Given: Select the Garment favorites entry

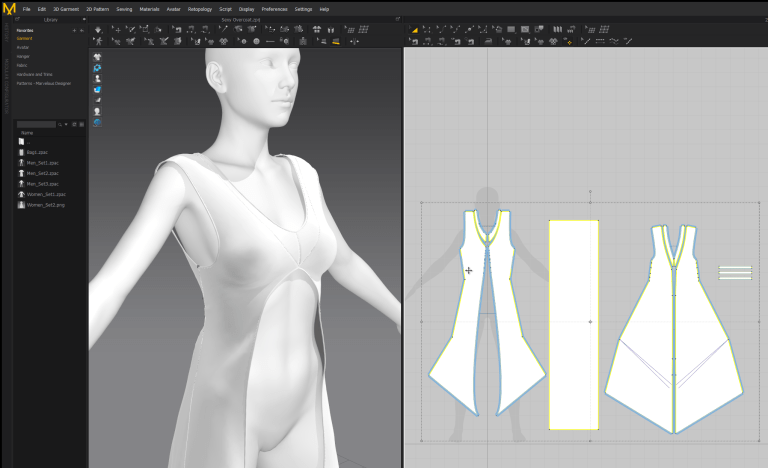Looking at the screenshot, I should tap(24, 38).
